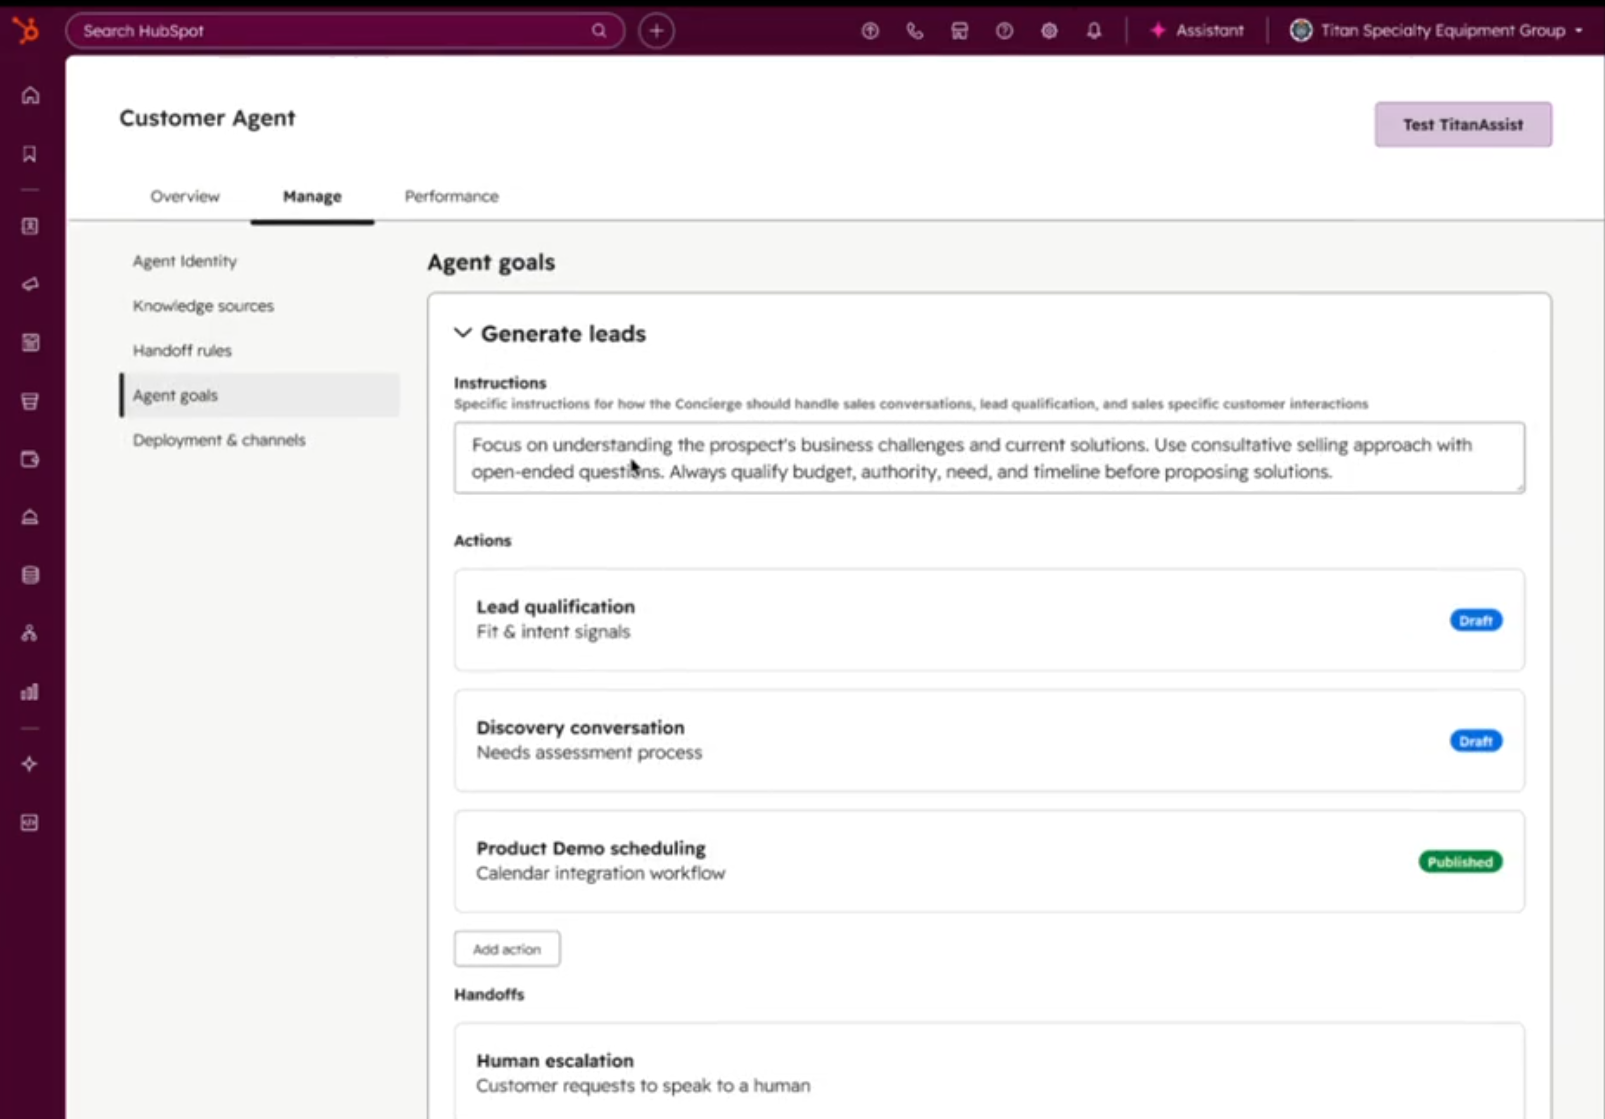Image resolution: width=1605 pixels, height=1119 pixels.
Task: Click the 'Handoffs' section label
Action: click(489, 995)
